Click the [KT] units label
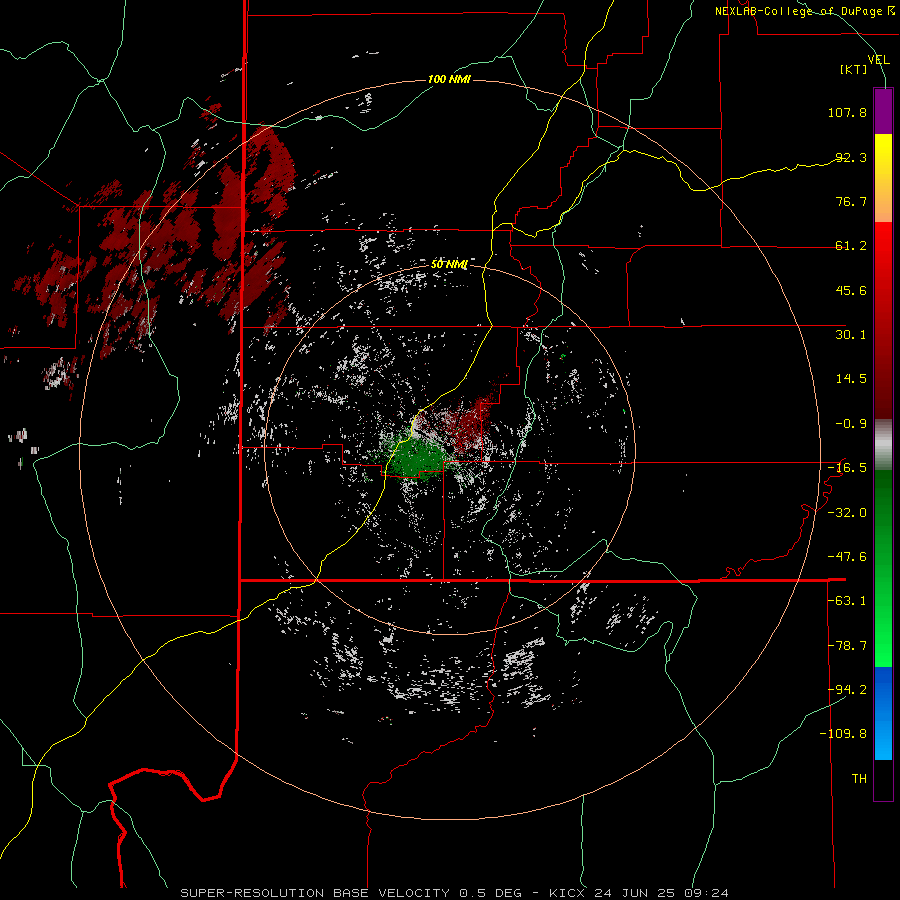 854,69
